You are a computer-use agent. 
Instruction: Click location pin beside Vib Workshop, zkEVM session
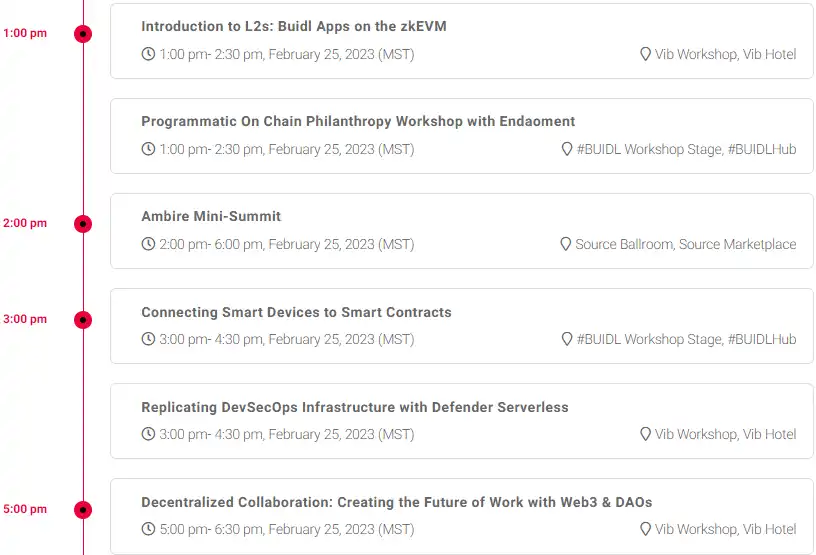645,54
